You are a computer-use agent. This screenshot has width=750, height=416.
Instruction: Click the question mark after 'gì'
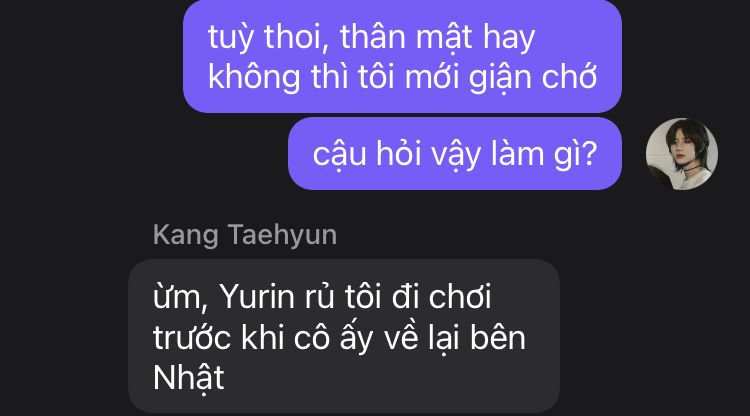click(589, 153)
